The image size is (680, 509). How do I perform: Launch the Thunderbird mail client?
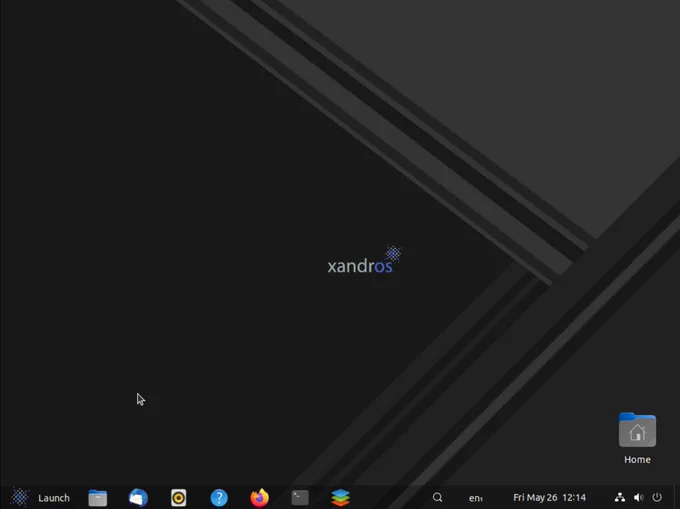[138, 498]
